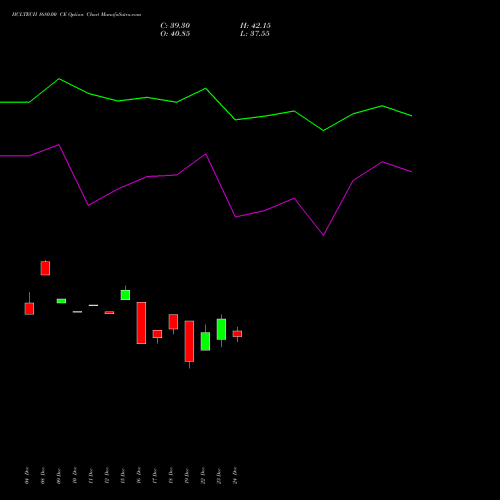Viewport: 500px width, 500px height.
Task: Click the tall red candle for 16 Dec
Action: [x=141, y=323]
